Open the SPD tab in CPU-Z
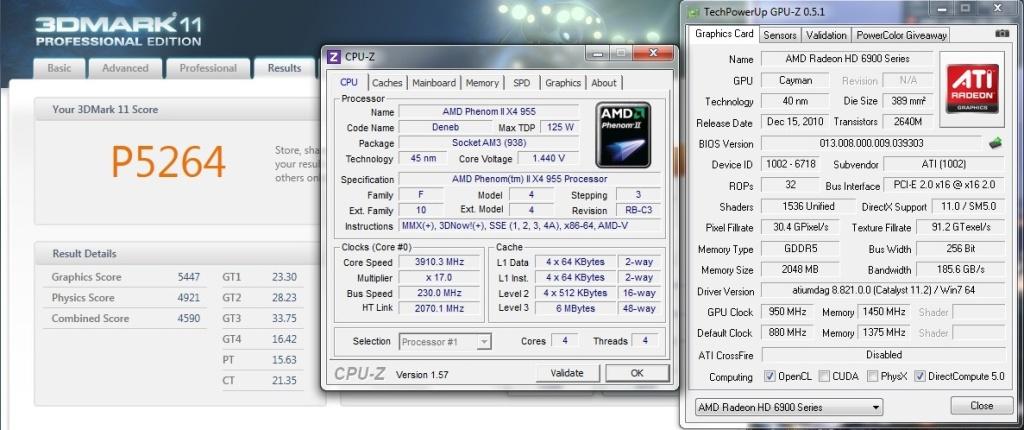This screenshot has height=430, width=1024. 522,82
